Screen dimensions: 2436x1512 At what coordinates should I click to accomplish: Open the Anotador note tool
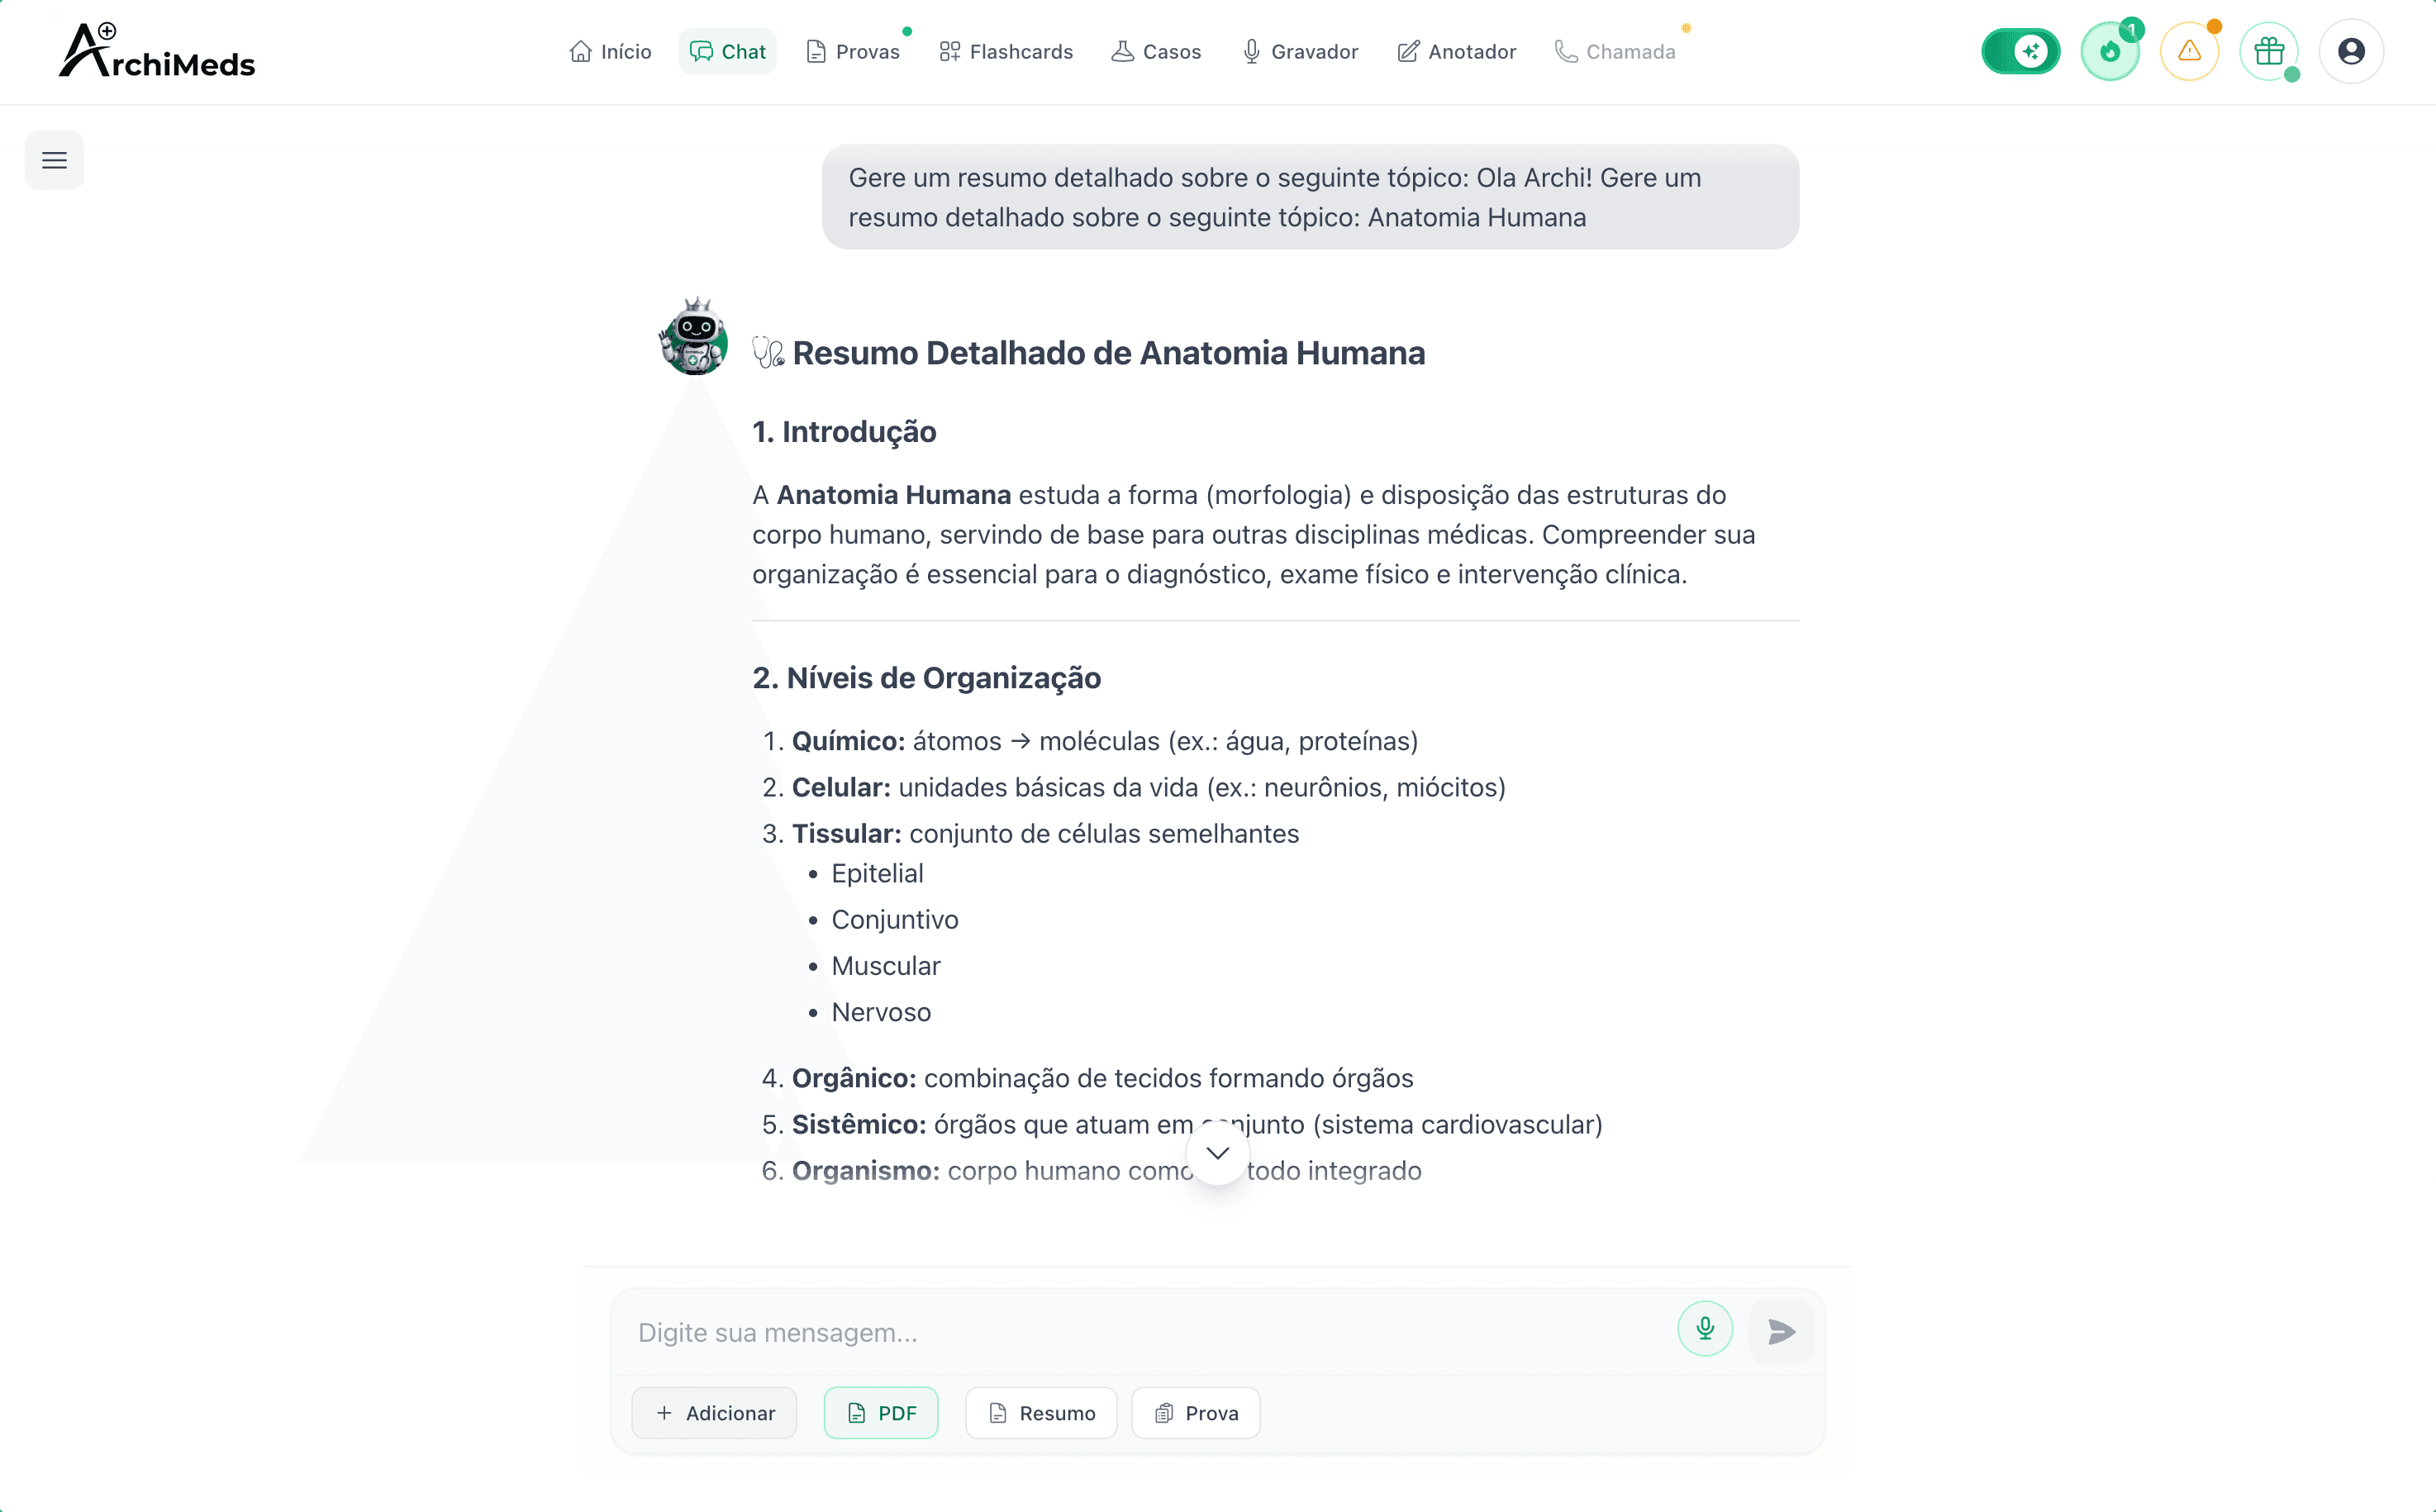point(1456,51)
